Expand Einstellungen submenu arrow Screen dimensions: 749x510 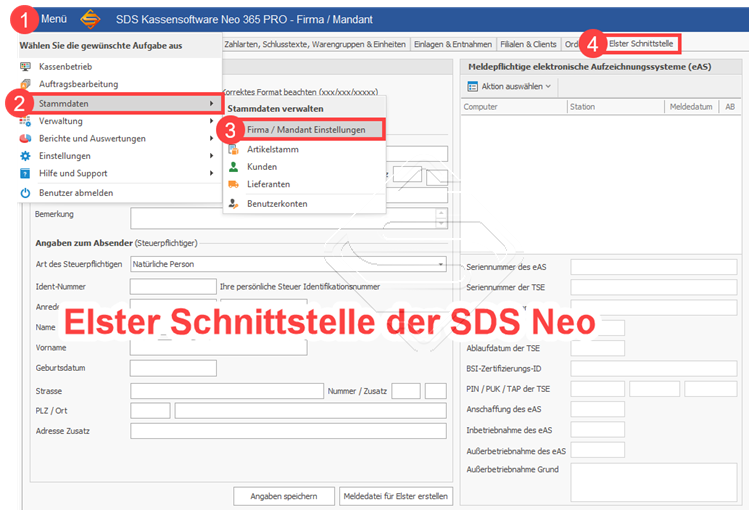pyautogui.click(x=211, y=156)
